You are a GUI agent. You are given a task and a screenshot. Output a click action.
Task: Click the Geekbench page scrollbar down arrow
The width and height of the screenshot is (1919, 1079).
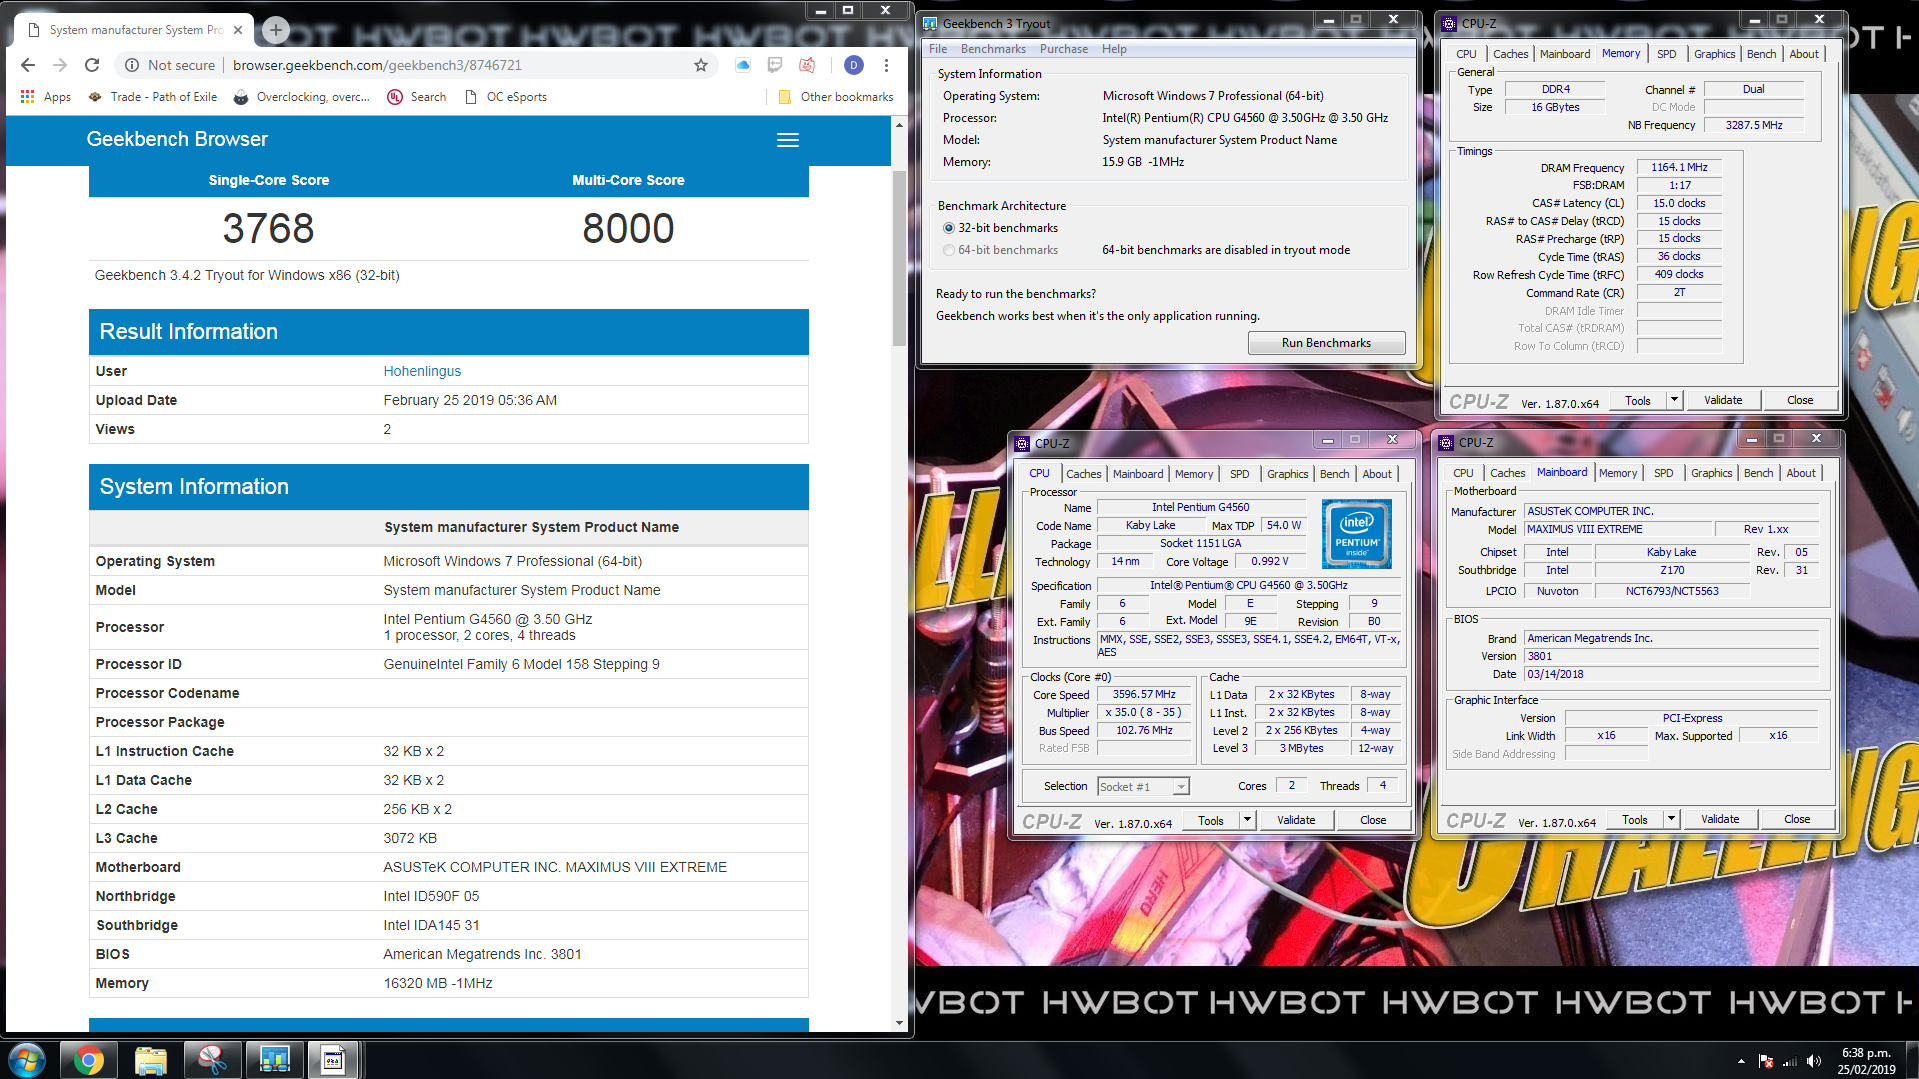(x=899, y=1023)
